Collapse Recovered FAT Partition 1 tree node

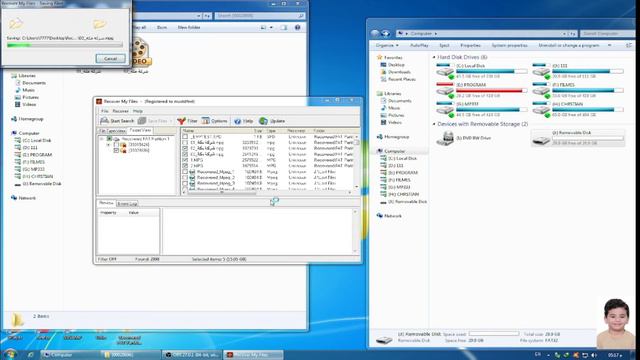[x=102, y=139]
